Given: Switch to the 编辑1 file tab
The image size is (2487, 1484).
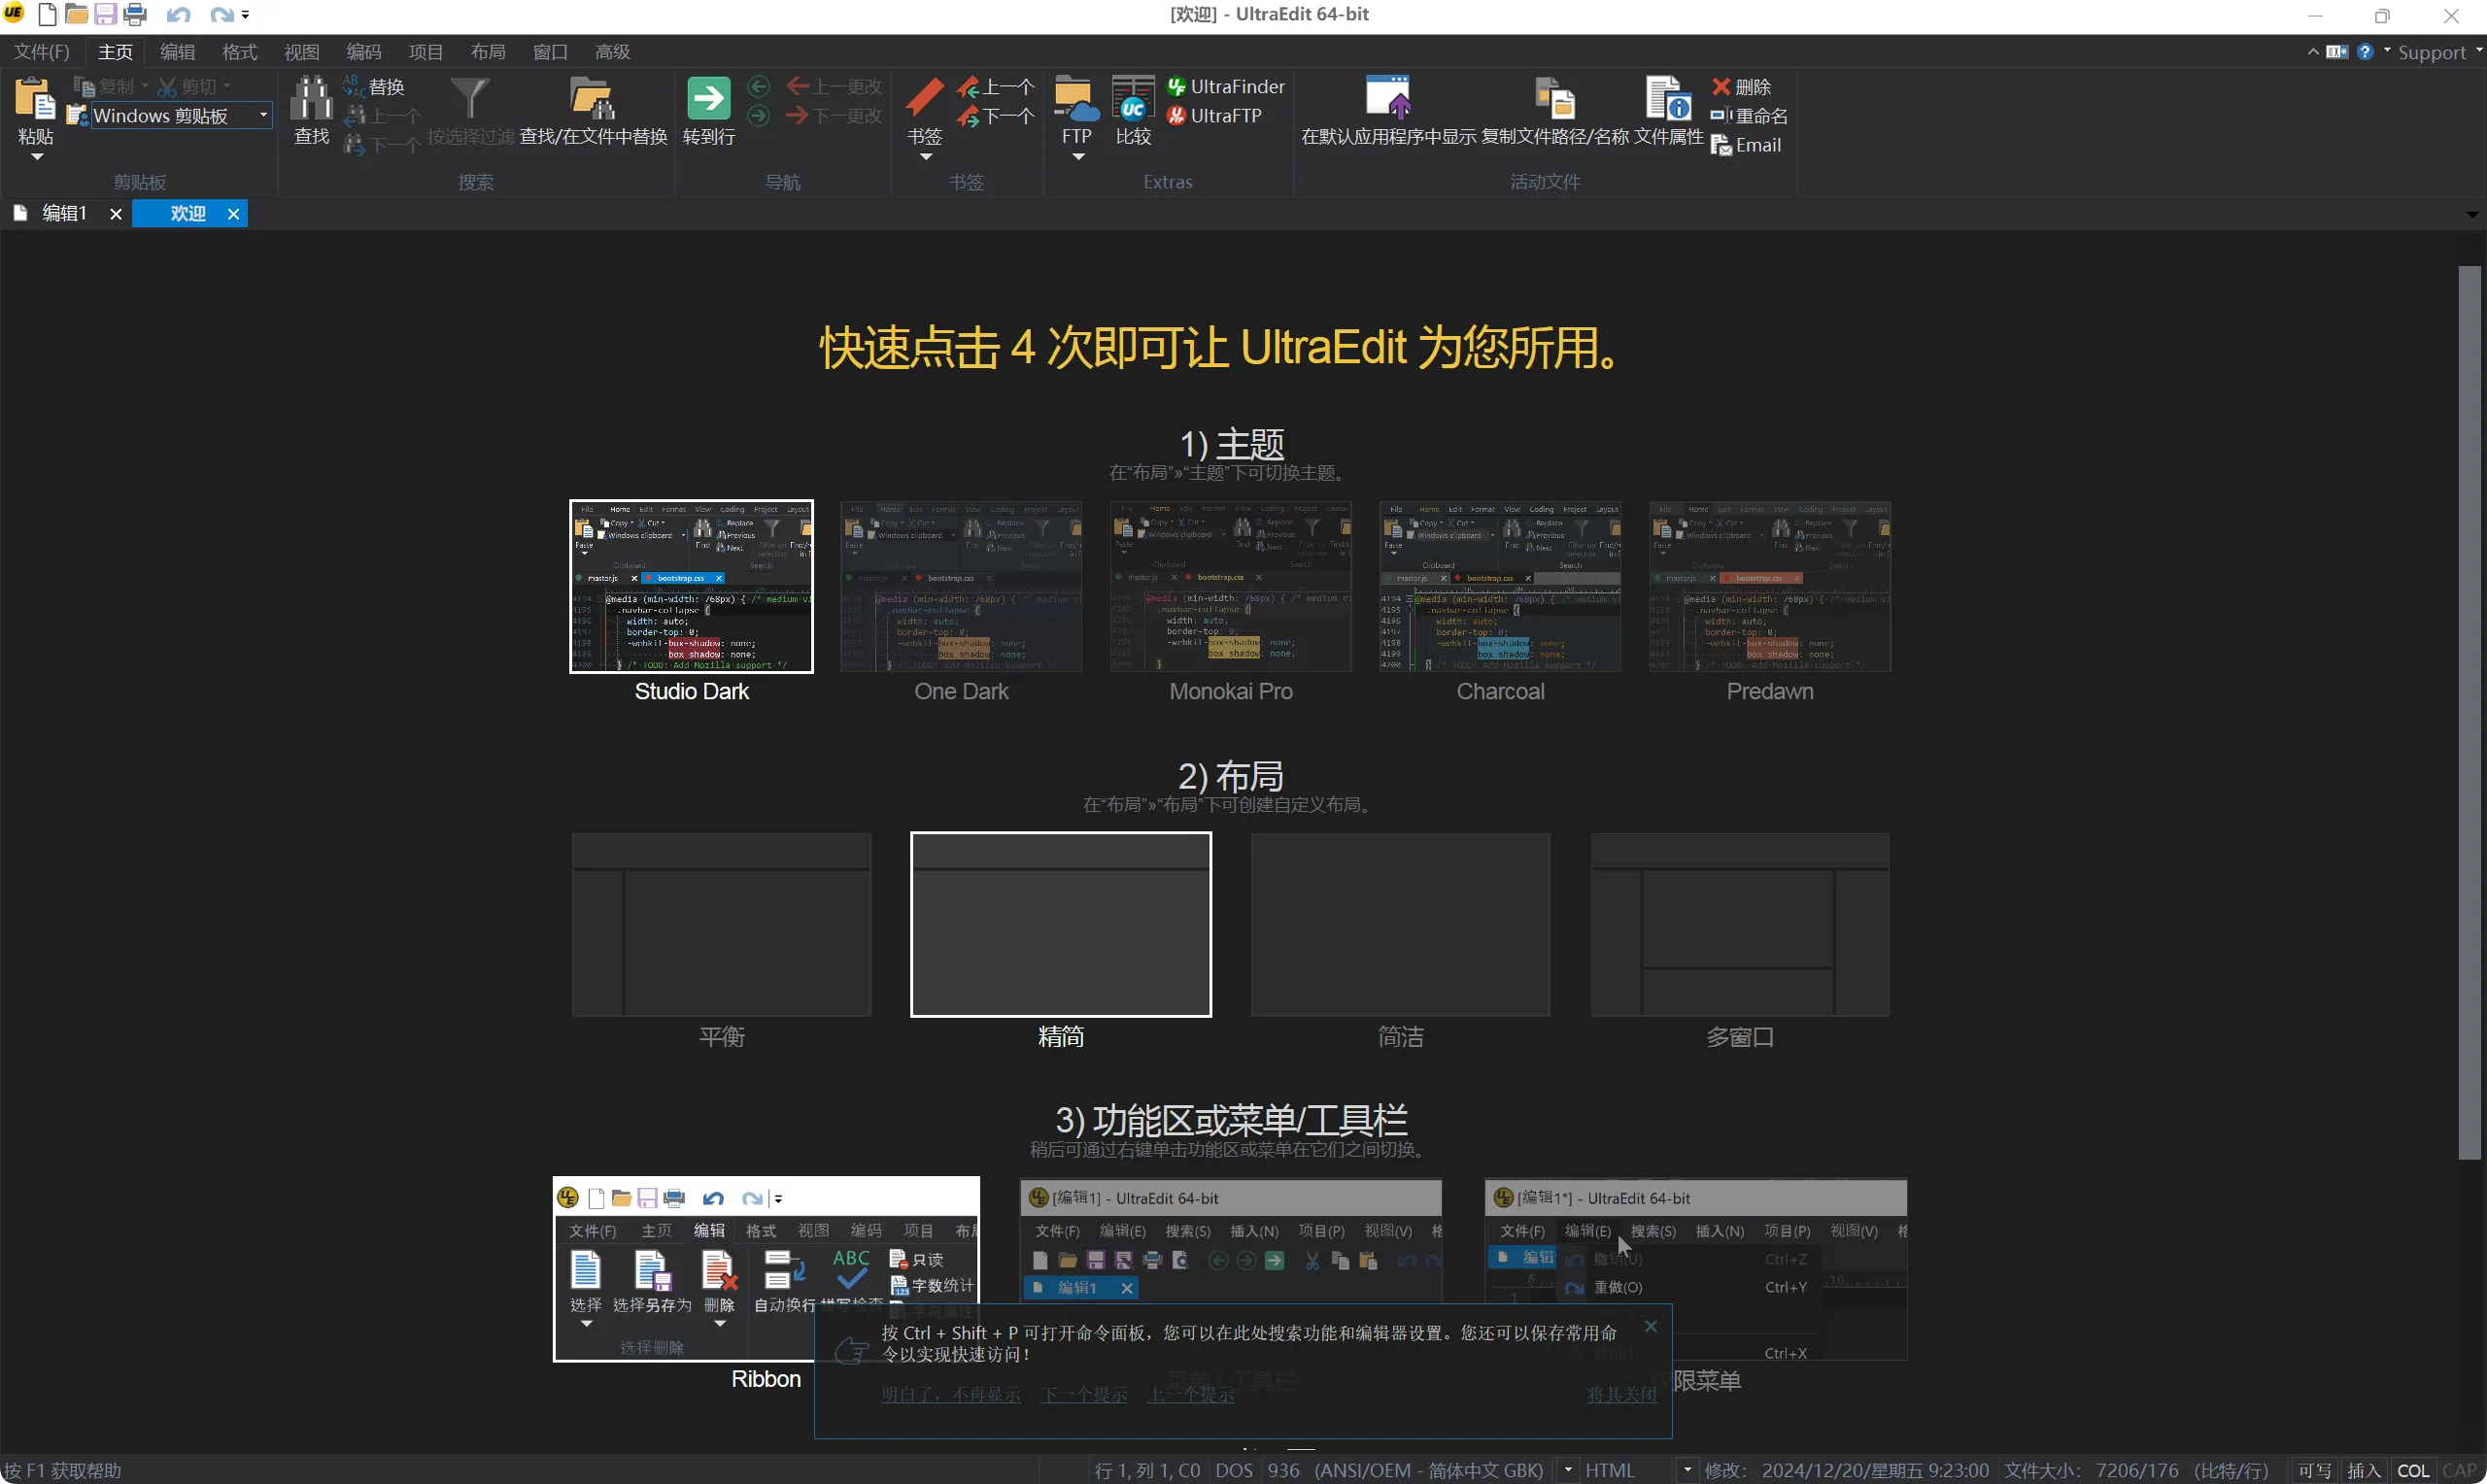Looking at the screenshot, I should 64,214.
